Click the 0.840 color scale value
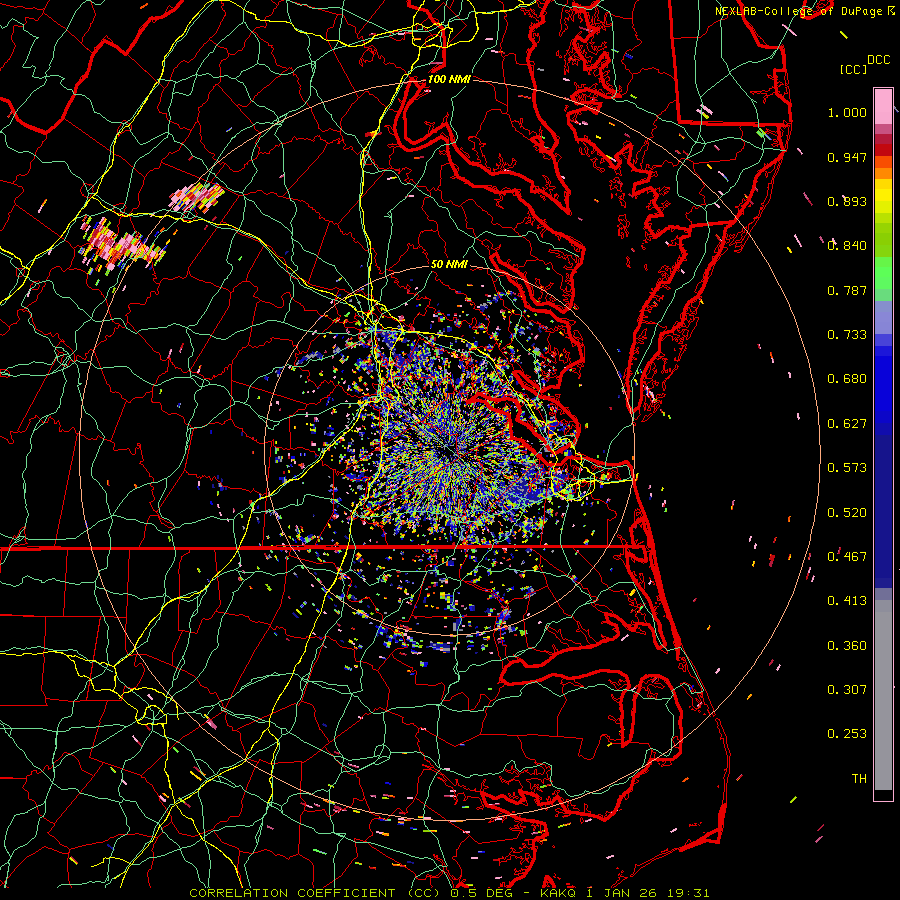The height and width of the screenshot is (900, 900). (x=847, y=246)
